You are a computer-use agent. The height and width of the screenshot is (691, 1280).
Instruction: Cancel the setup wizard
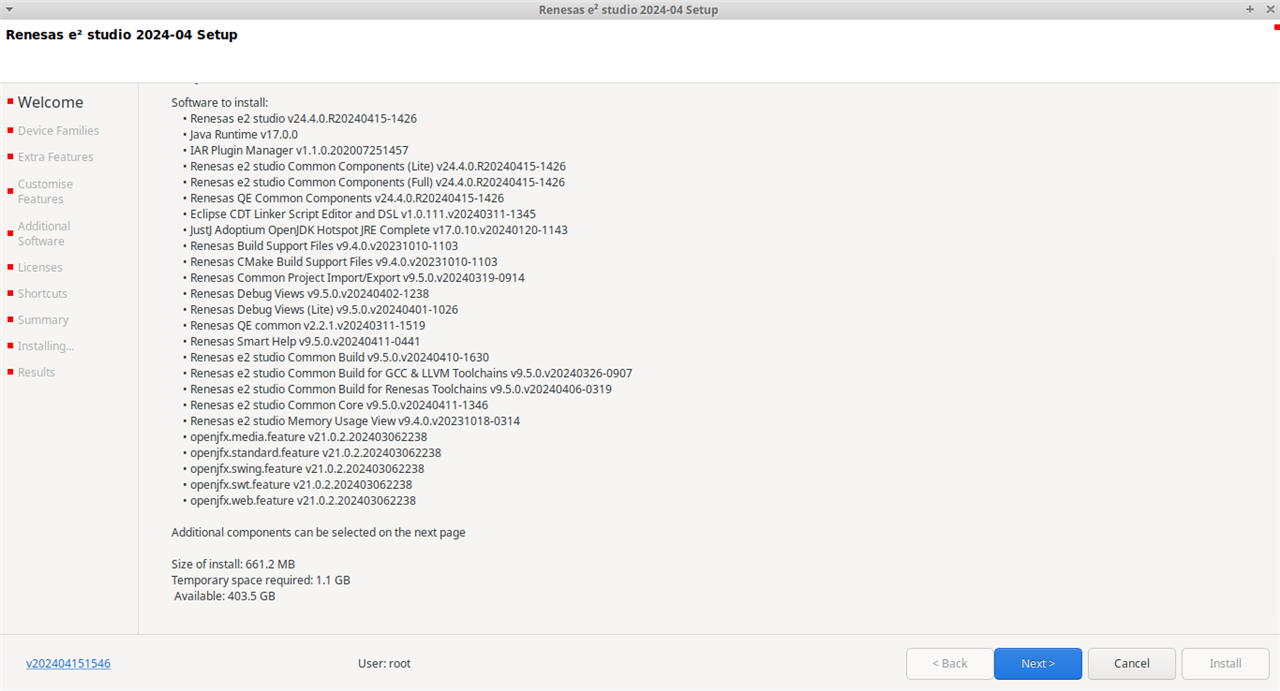point(1131,663)
